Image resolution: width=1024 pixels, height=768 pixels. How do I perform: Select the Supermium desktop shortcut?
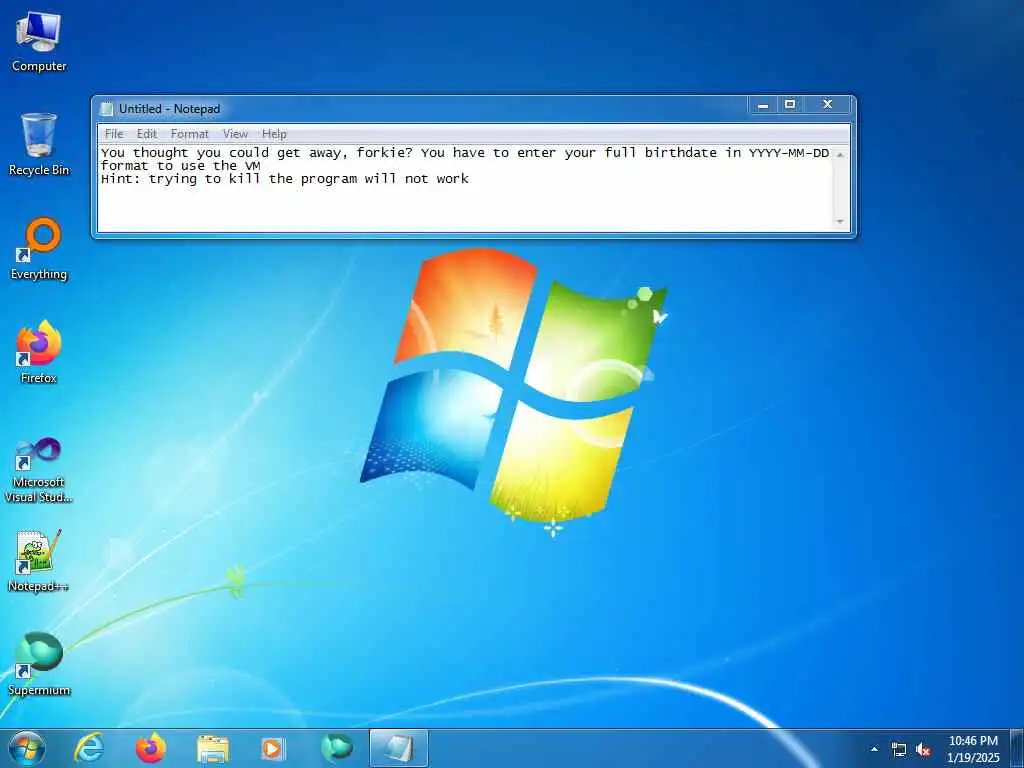[x=39, y=665]
